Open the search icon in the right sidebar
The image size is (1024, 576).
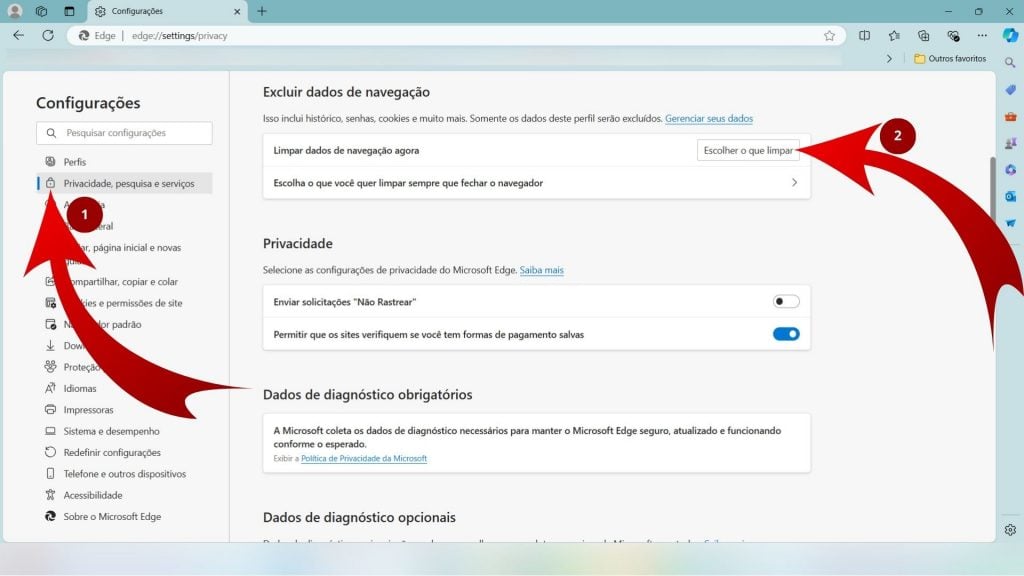[1011, 62]
